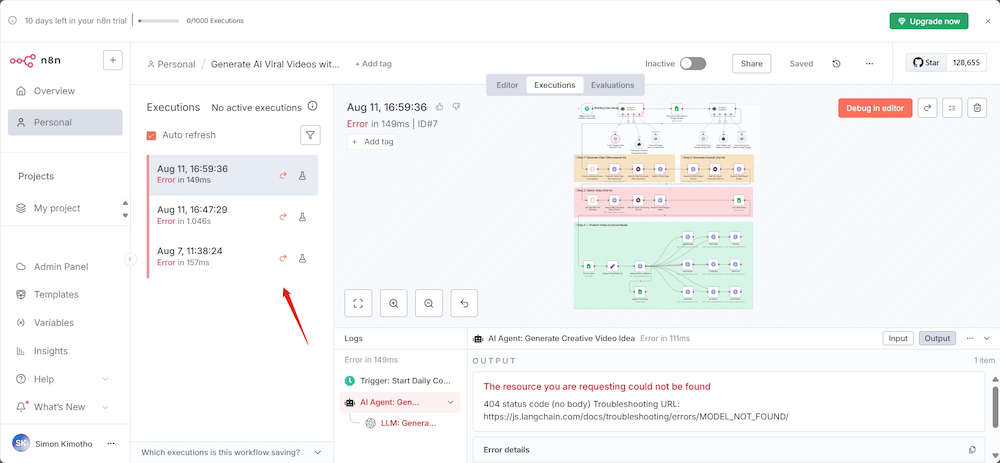Click the Personal breadcrumb link
This screenshot has width=1000, height=463.
tap(171, 64)
